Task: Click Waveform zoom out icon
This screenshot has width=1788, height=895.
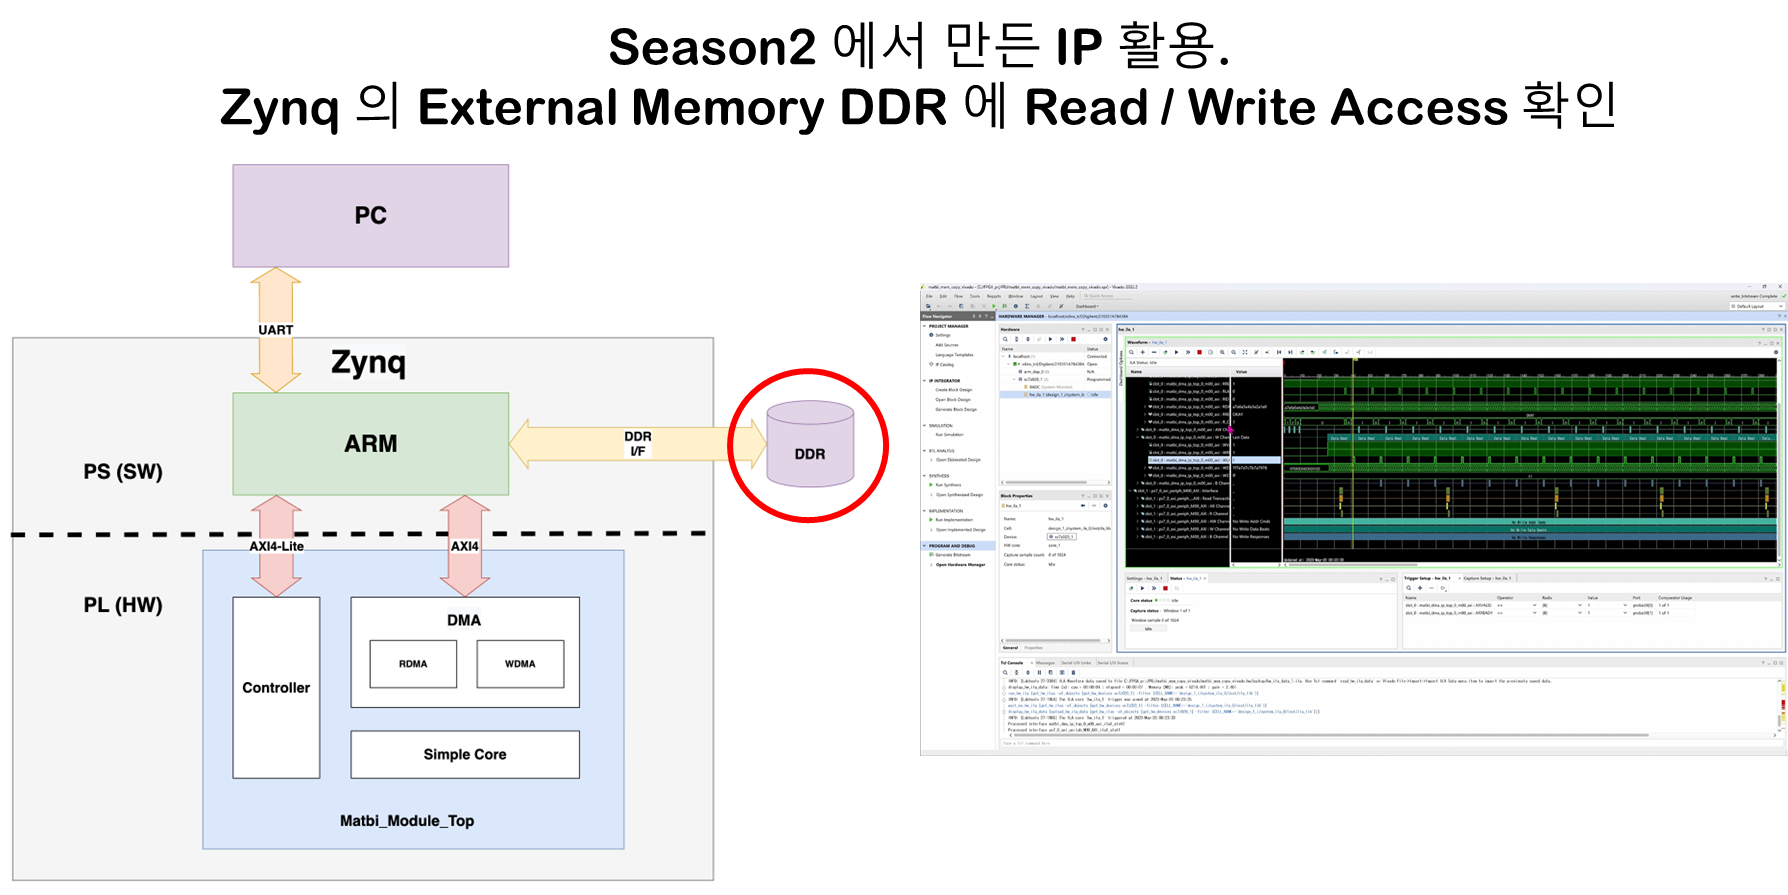Action: click(x=1233, y=352)
